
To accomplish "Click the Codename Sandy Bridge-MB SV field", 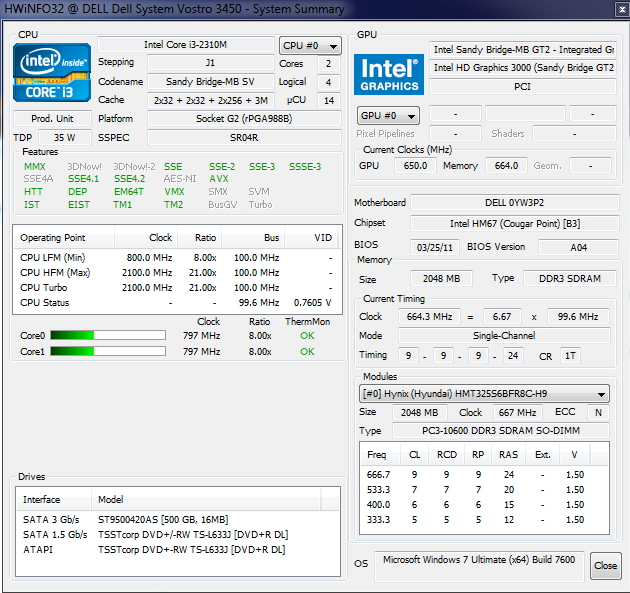I will (x=211, y=82).
